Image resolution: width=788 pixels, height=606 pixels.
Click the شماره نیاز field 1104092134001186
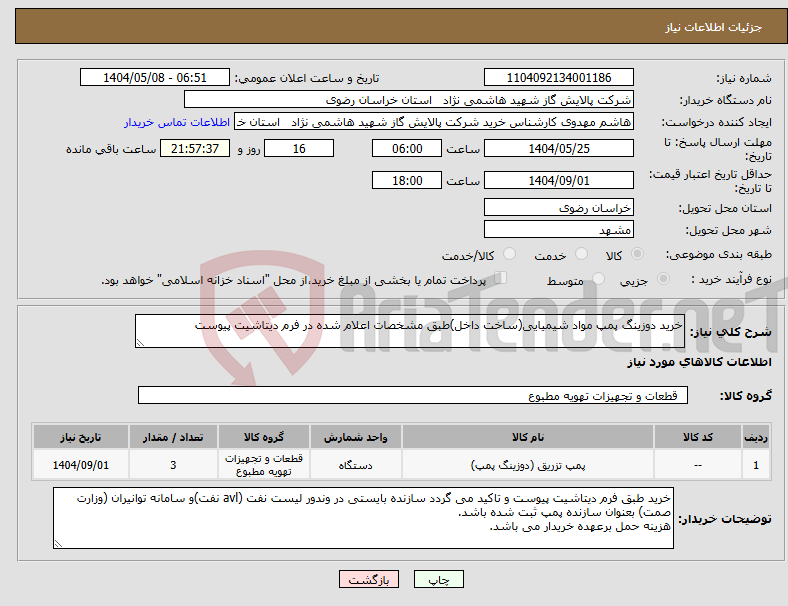click(x=558, y=78)
